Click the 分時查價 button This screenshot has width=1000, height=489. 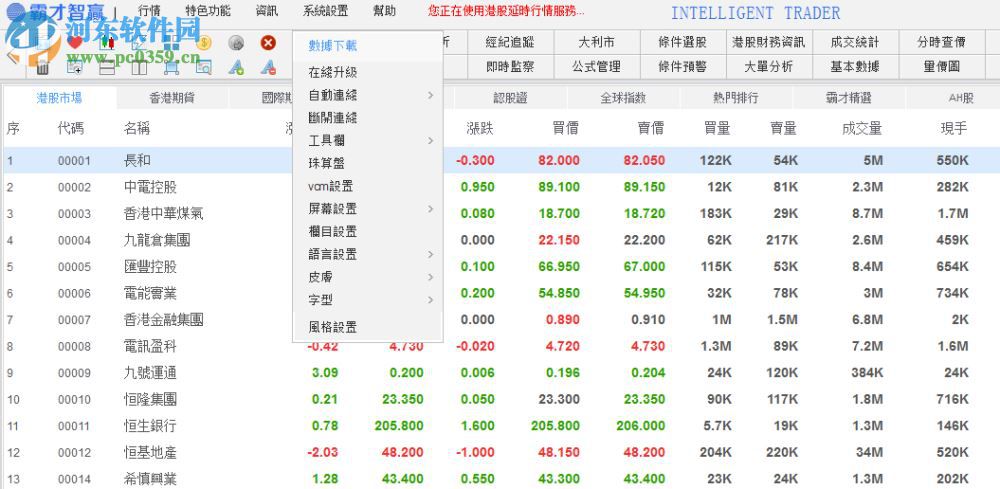[941, 43]
